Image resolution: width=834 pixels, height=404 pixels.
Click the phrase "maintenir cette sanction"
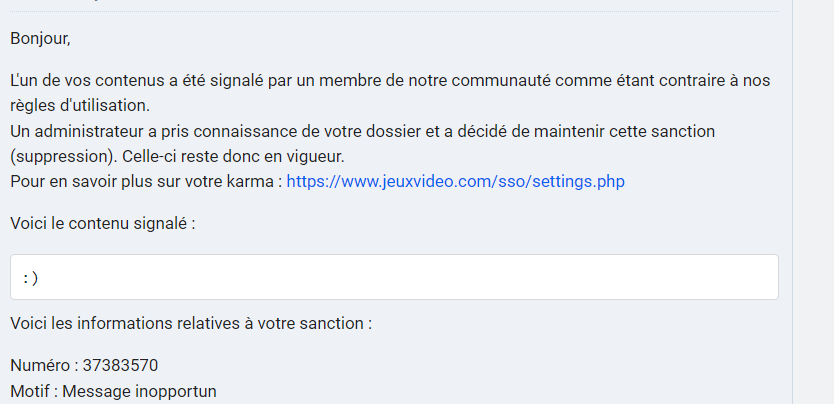(624, 131)
